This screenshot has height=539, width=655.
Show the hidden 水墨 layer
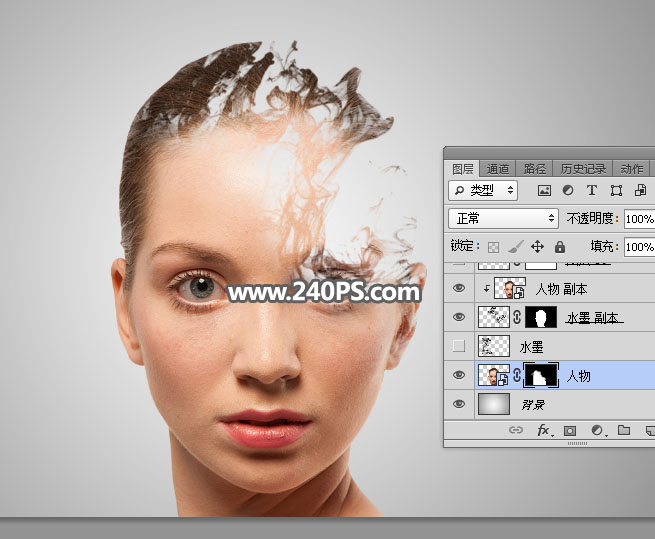459,347
